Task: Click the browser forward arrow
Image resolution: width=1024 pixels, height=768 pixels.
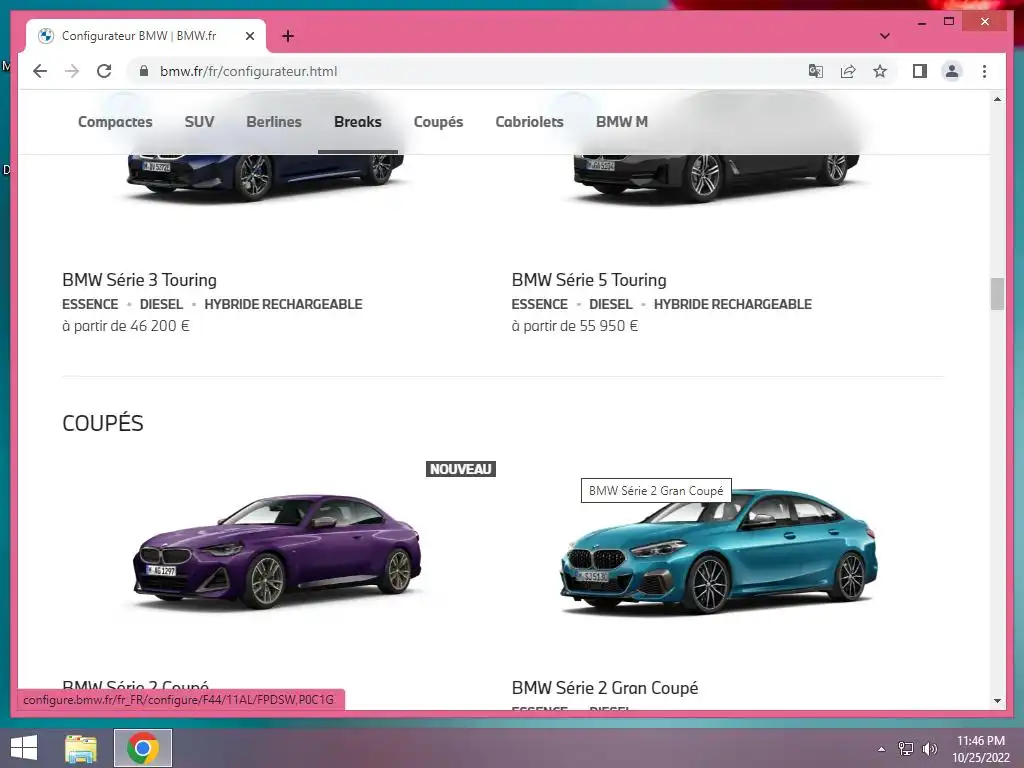Action: [x=72, y=71]
